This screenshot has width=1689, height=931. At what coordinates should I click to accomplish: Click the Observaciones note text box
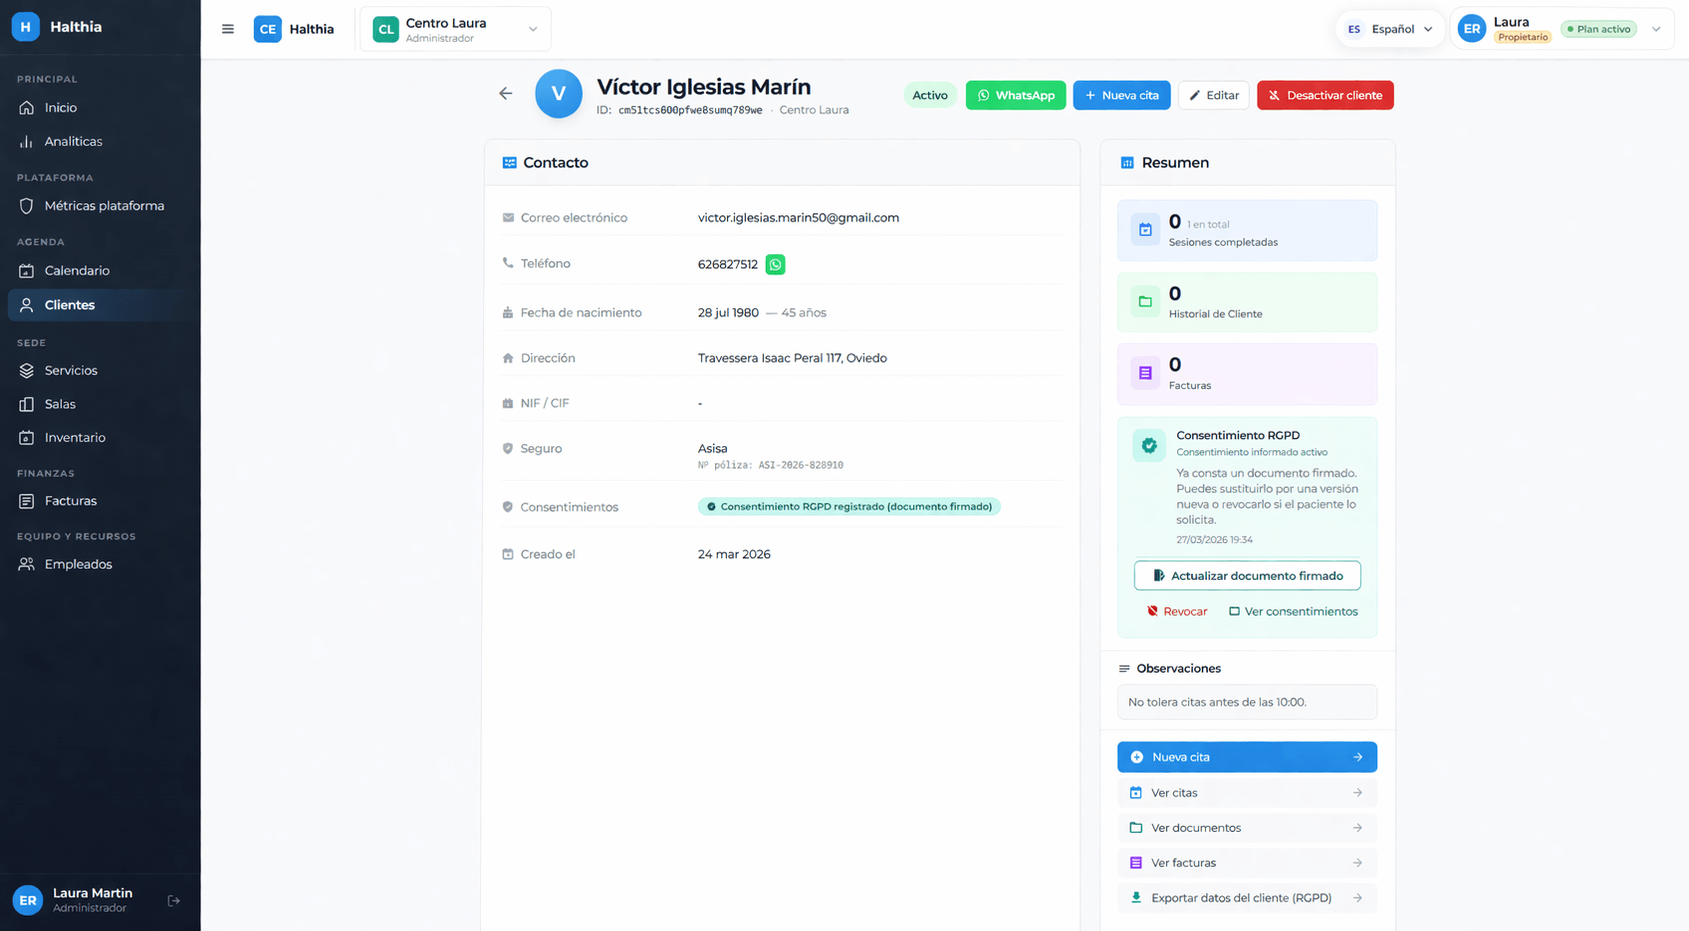[x=1246, y=702]
